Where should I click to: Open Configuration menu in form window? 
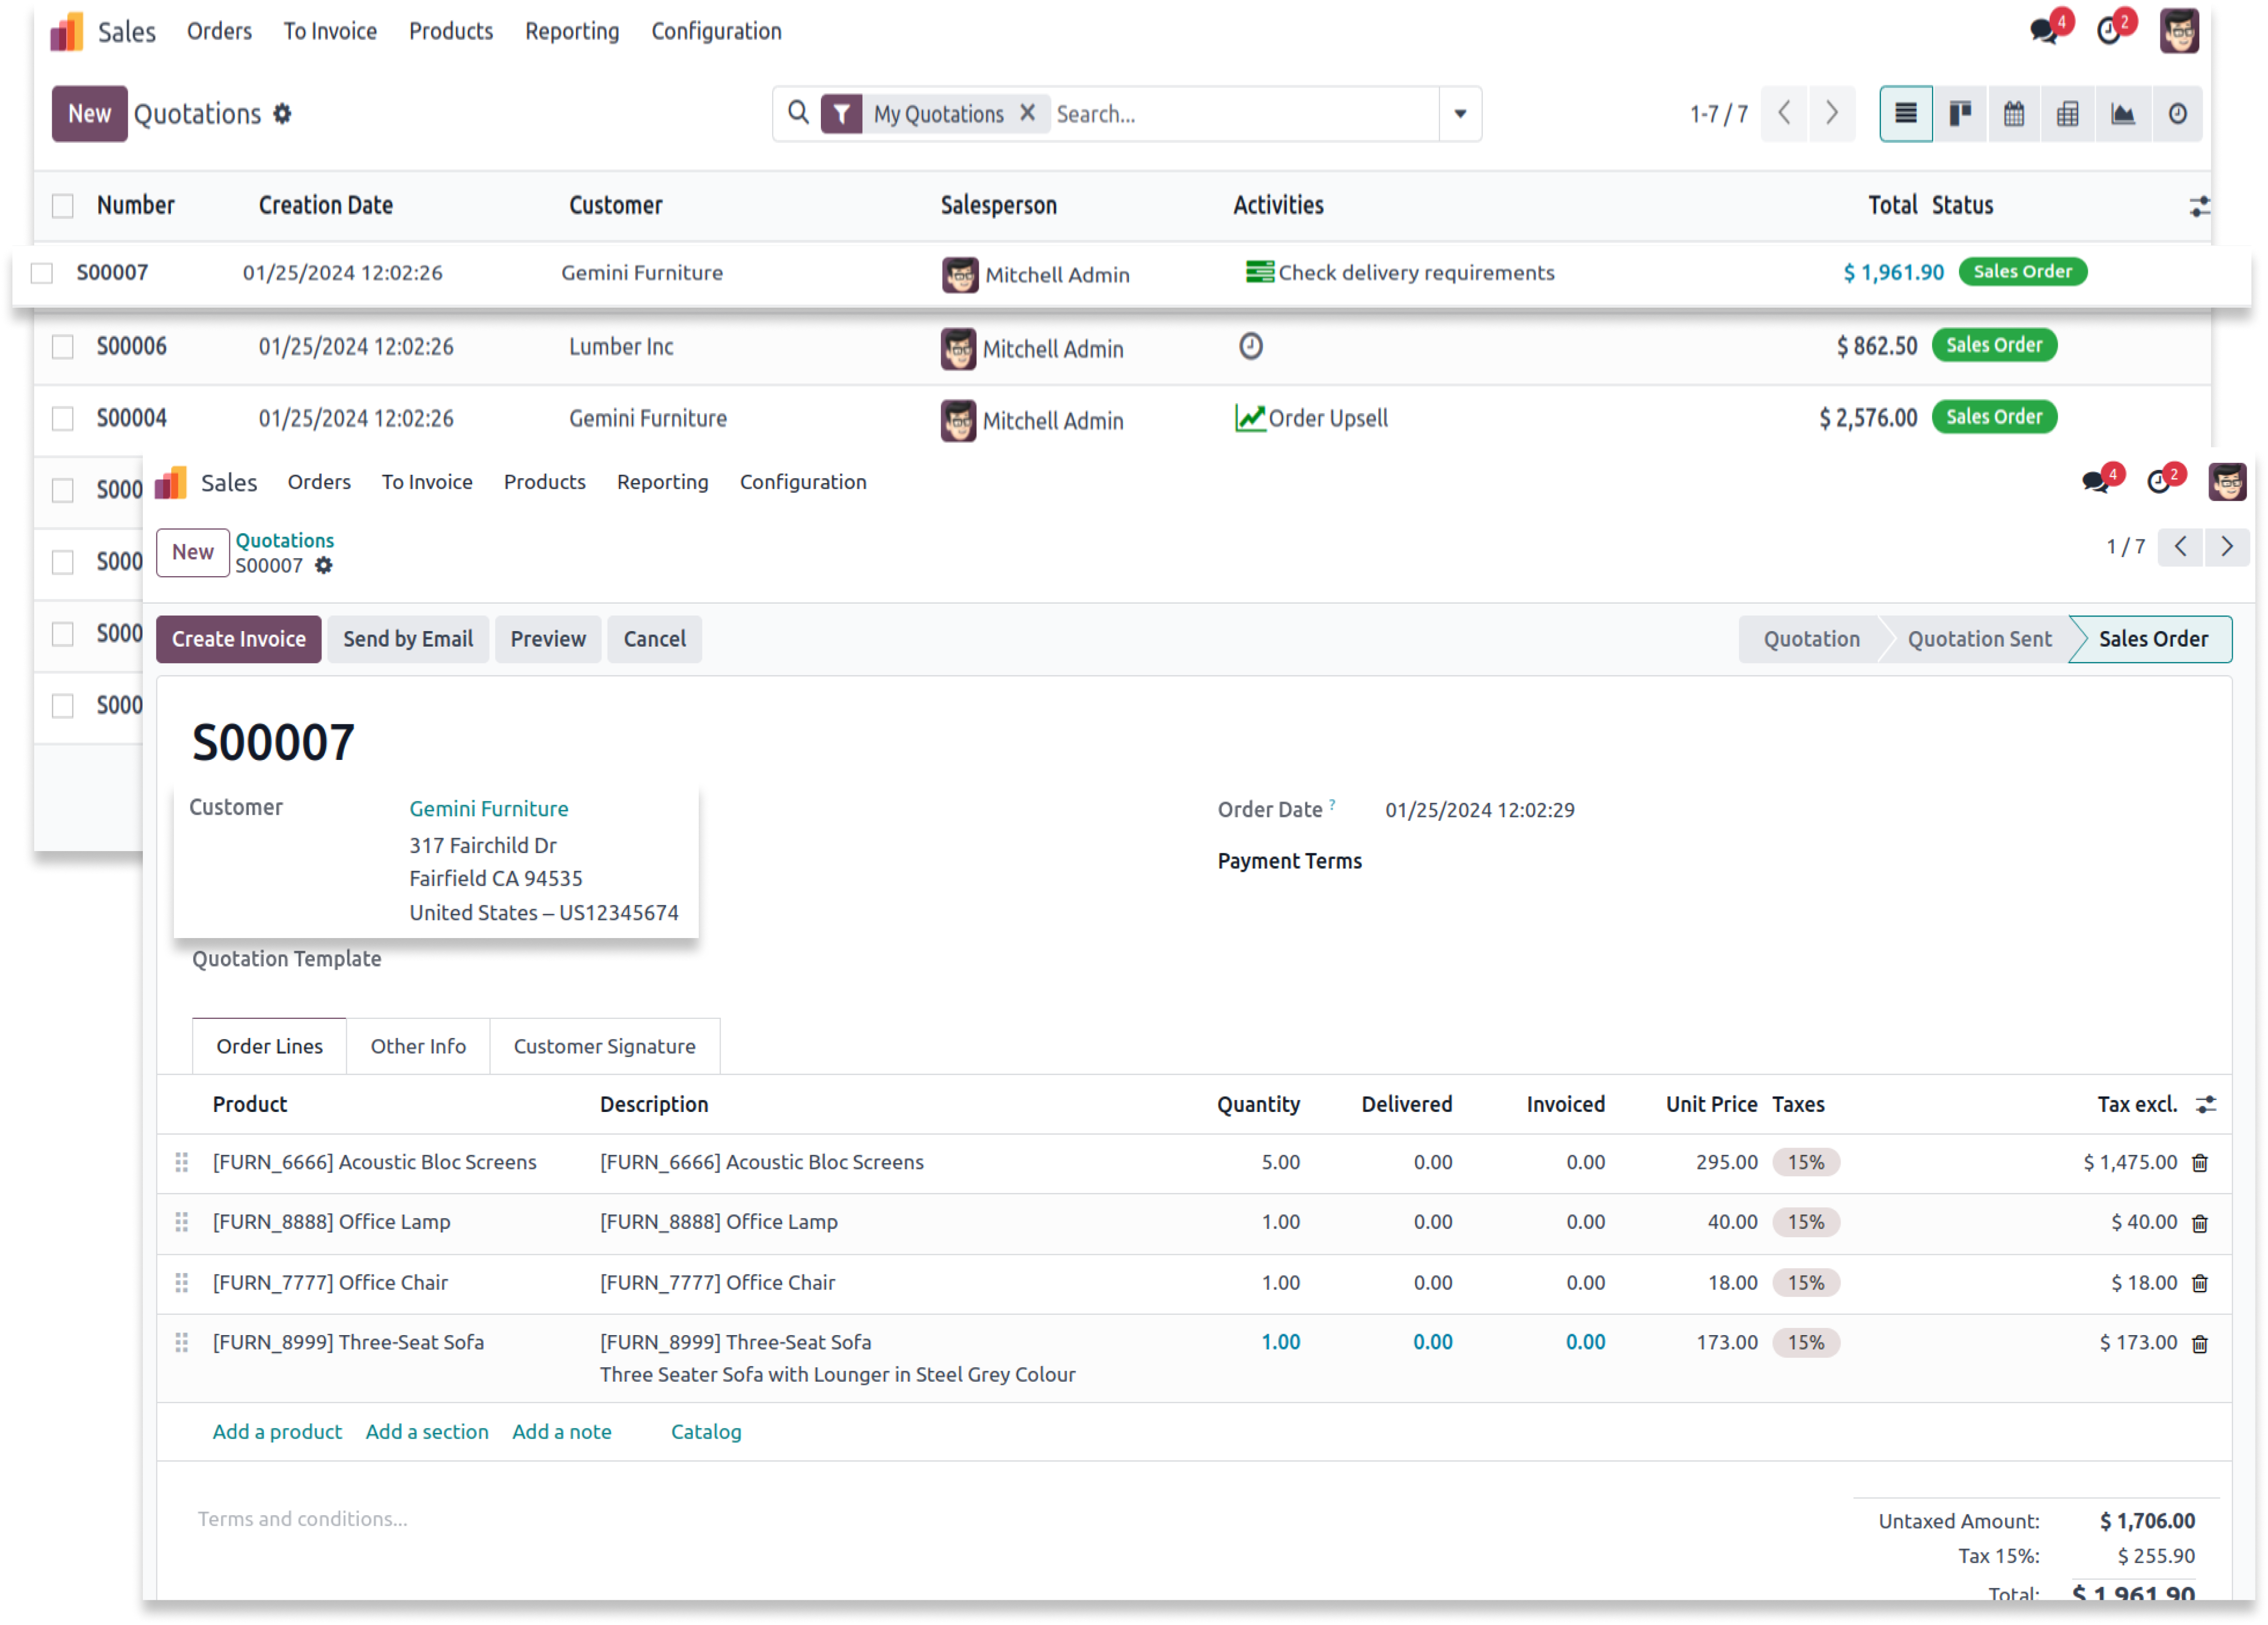point(803,482)
